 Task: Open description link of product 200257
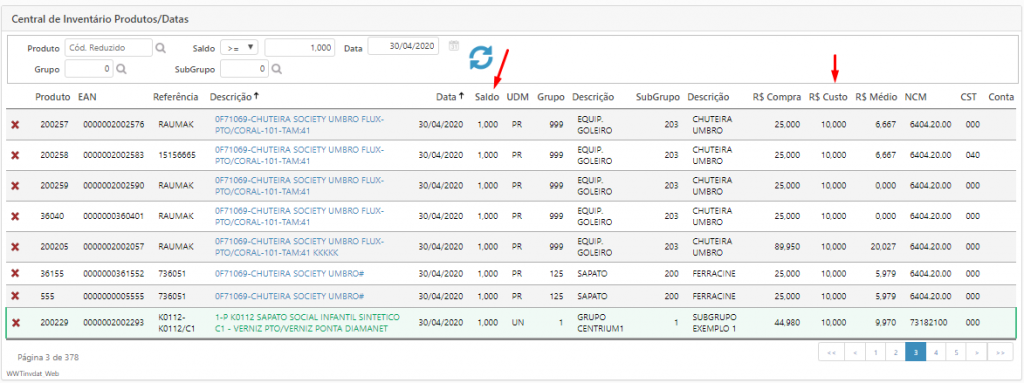pos(299,125)
